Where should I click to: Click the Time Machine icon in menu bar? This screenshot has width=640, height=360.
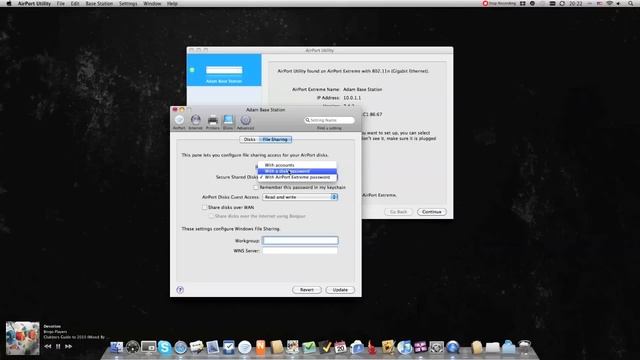(562, 3)
